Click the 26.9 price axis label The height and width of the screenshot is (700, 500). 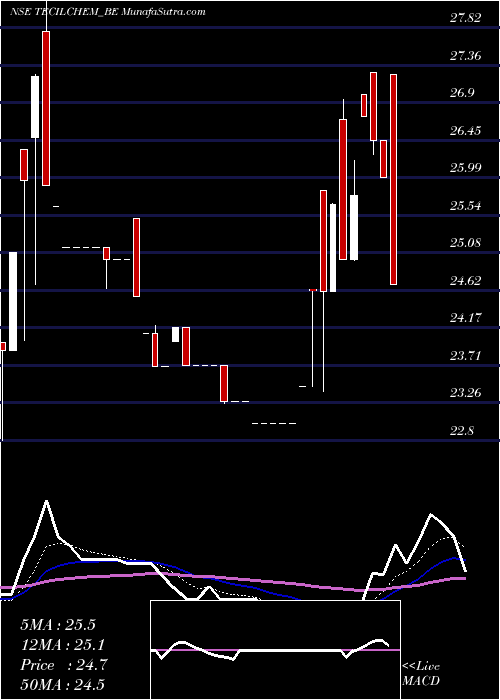pos(462,93)
